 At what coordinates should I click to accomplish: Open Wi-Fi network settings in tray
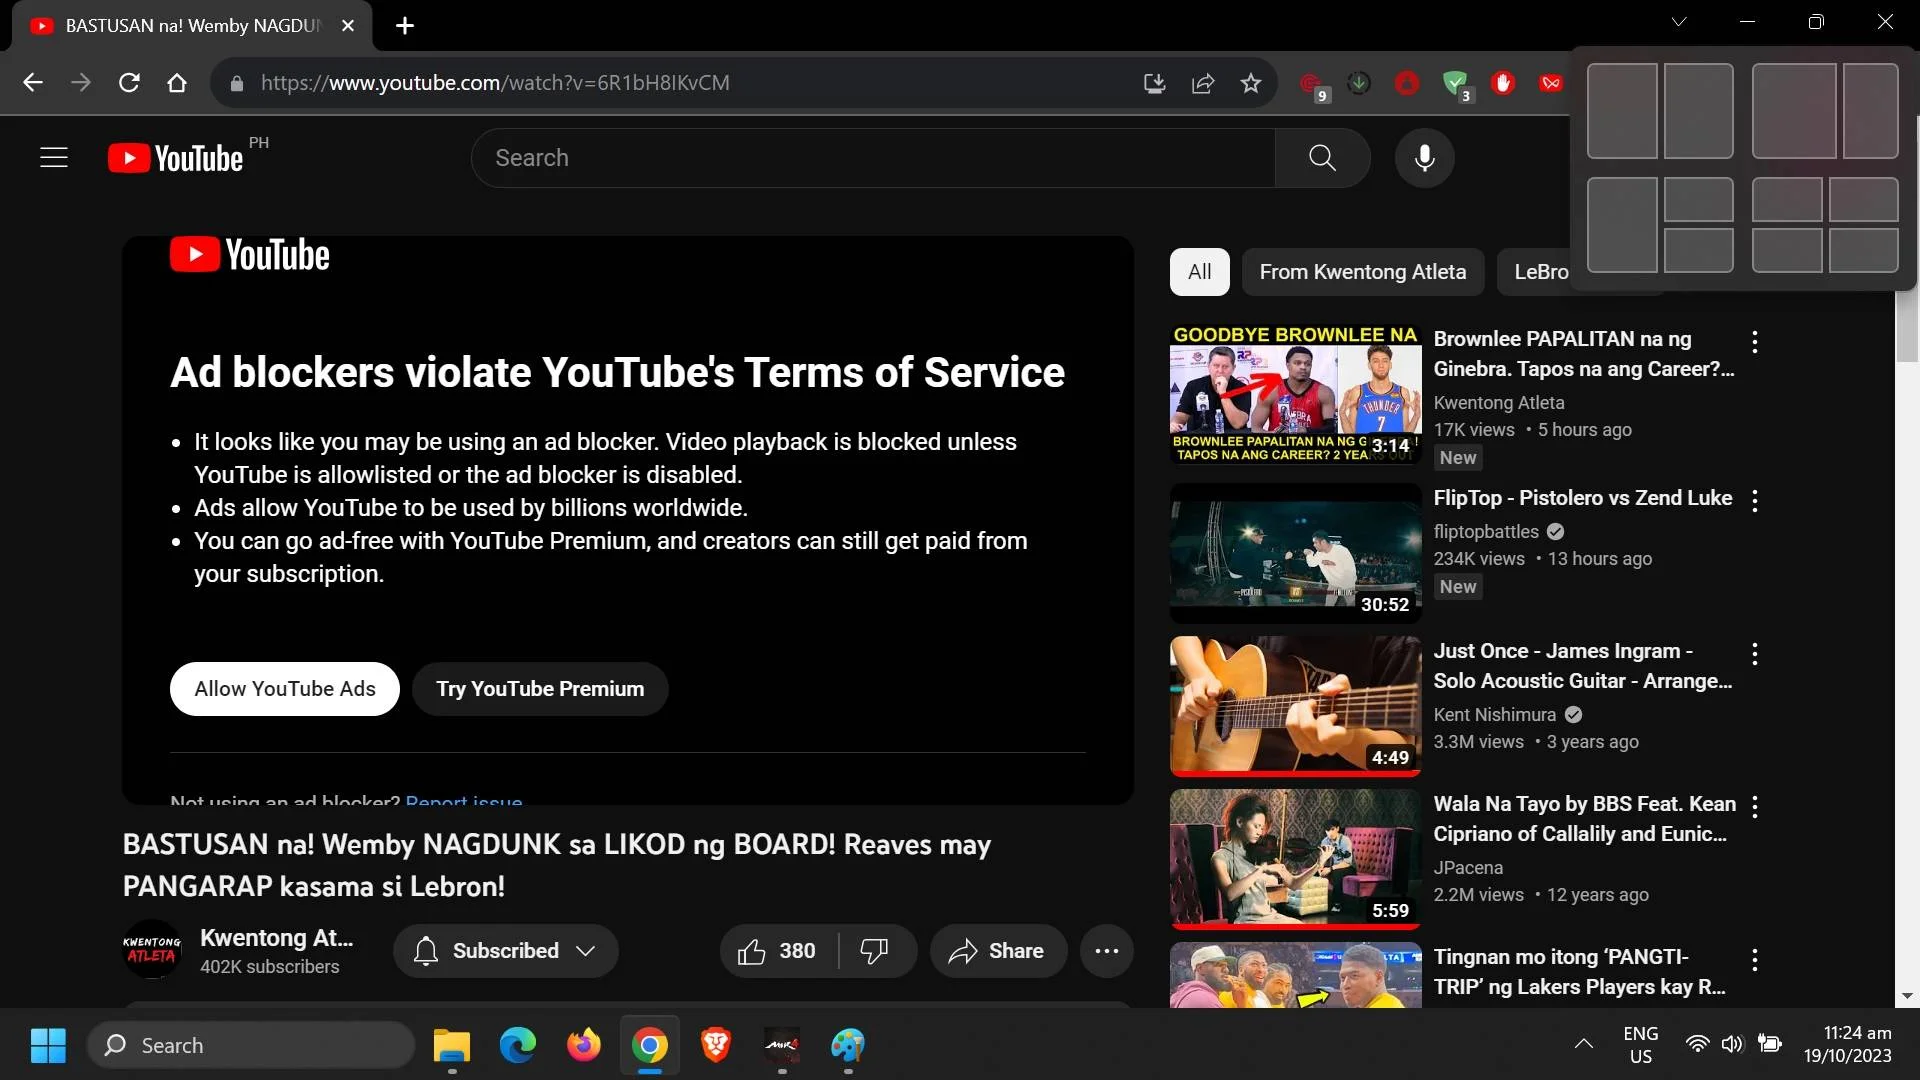(x=1697, y=1045)
